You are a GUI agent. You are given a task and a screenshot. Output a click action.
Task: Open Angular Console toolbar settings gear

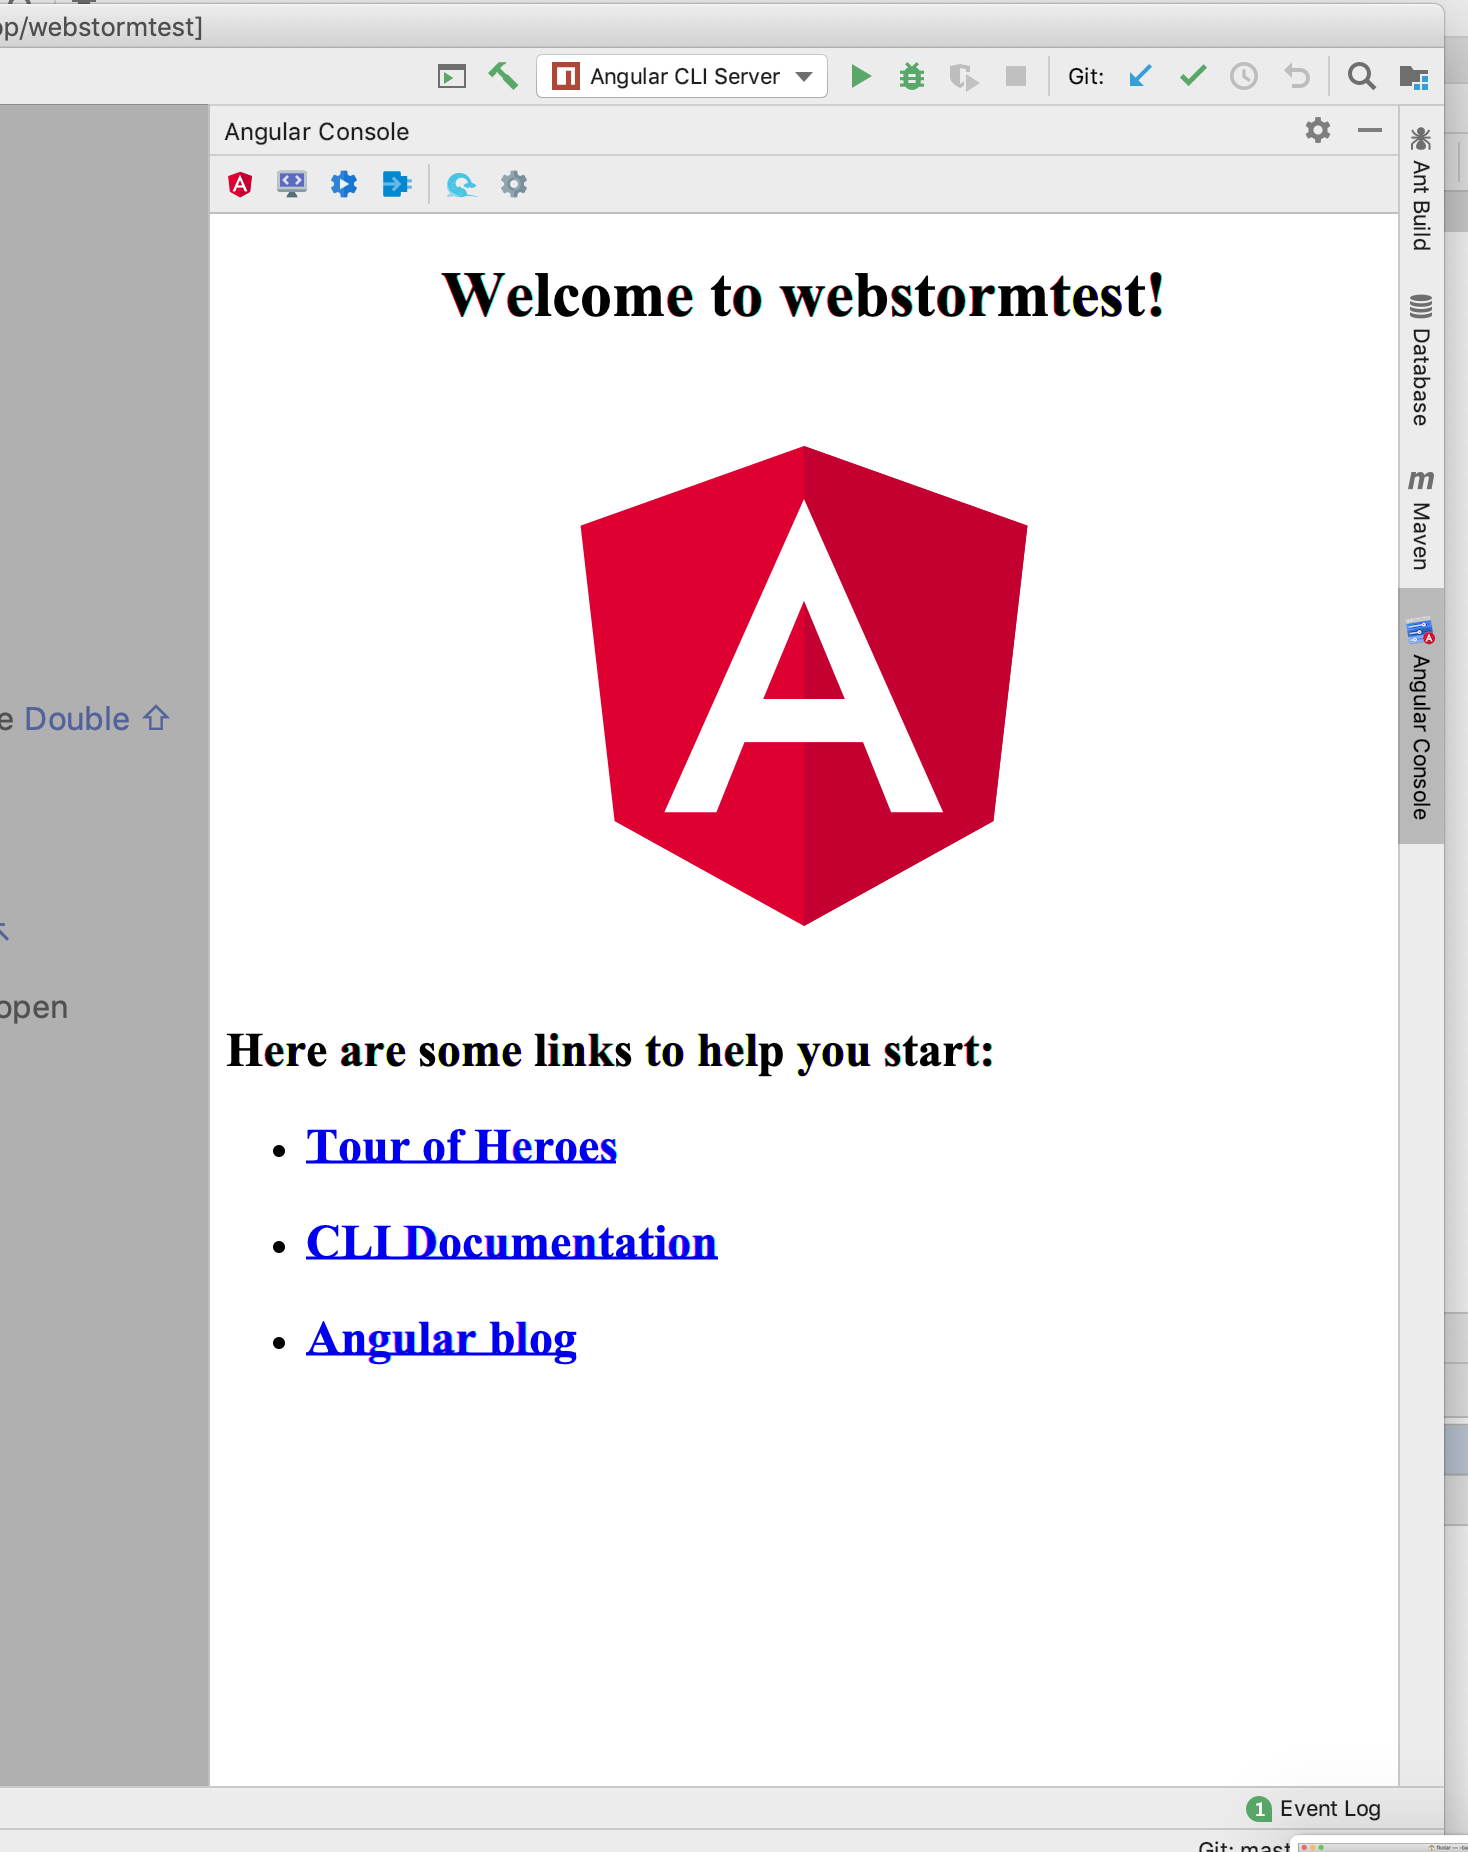pyautogui.click(x=514, y=184)
